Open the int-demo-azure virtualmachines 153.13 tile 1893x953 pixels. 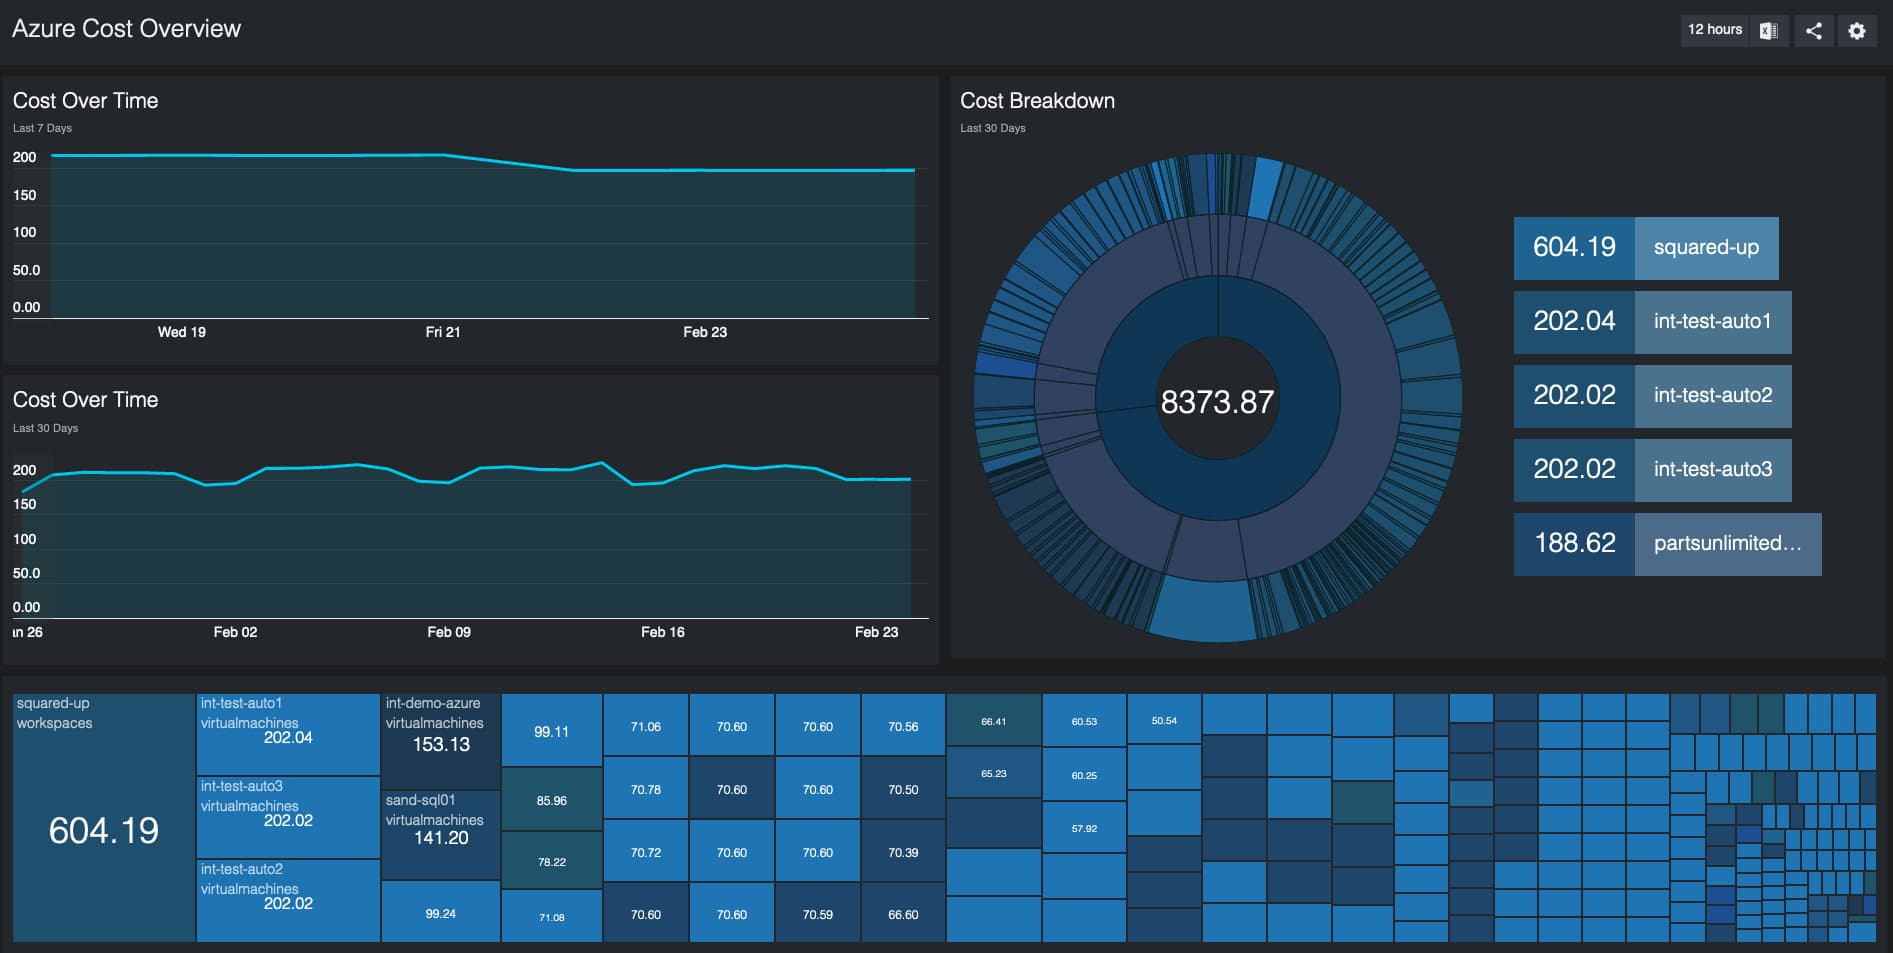(441, 741)
